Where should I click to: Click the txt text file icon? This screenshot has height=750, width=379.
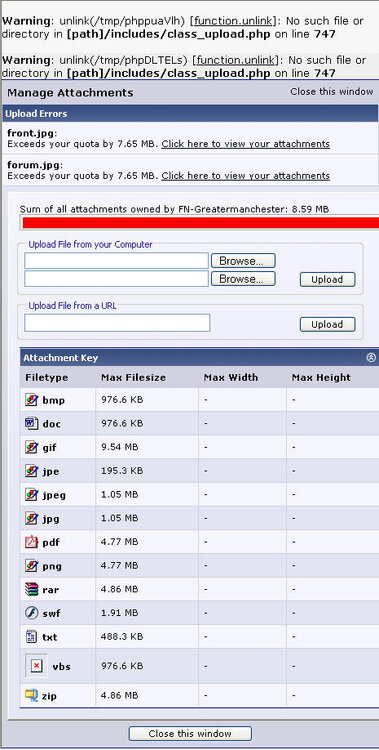(31, 637)
